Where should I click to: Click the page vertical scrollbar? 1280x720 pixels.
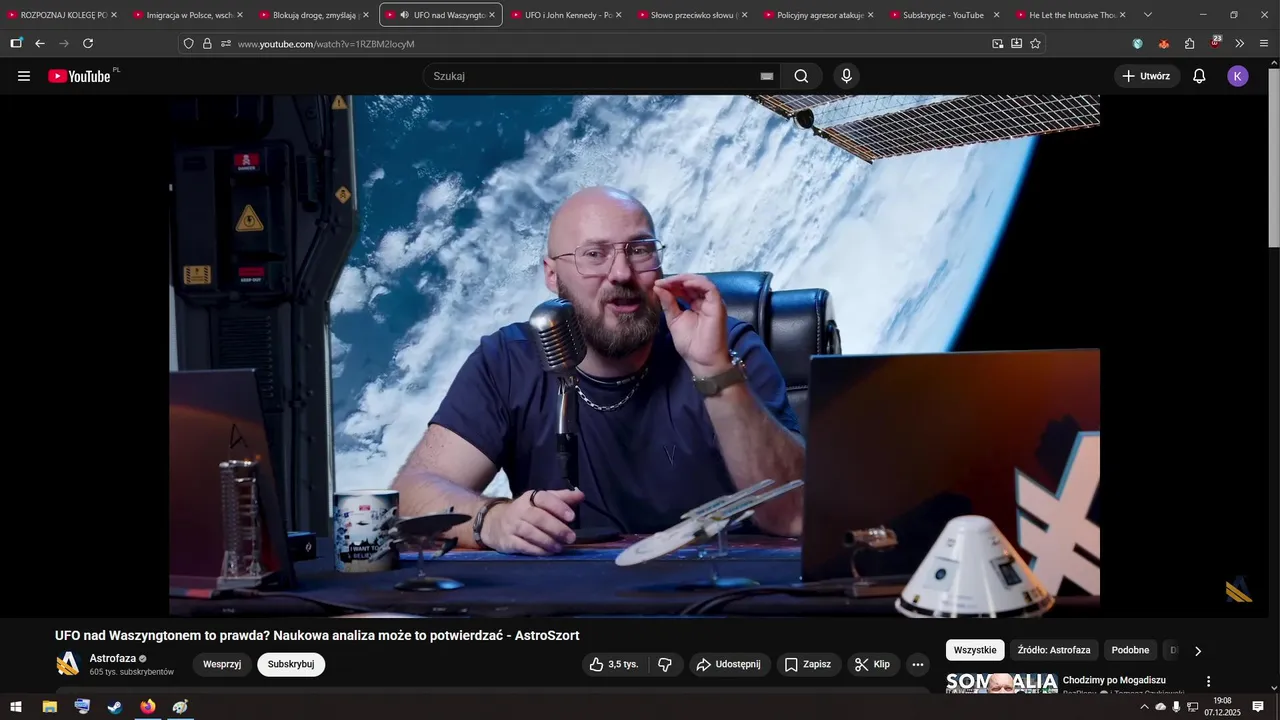tap(1273, 157)
